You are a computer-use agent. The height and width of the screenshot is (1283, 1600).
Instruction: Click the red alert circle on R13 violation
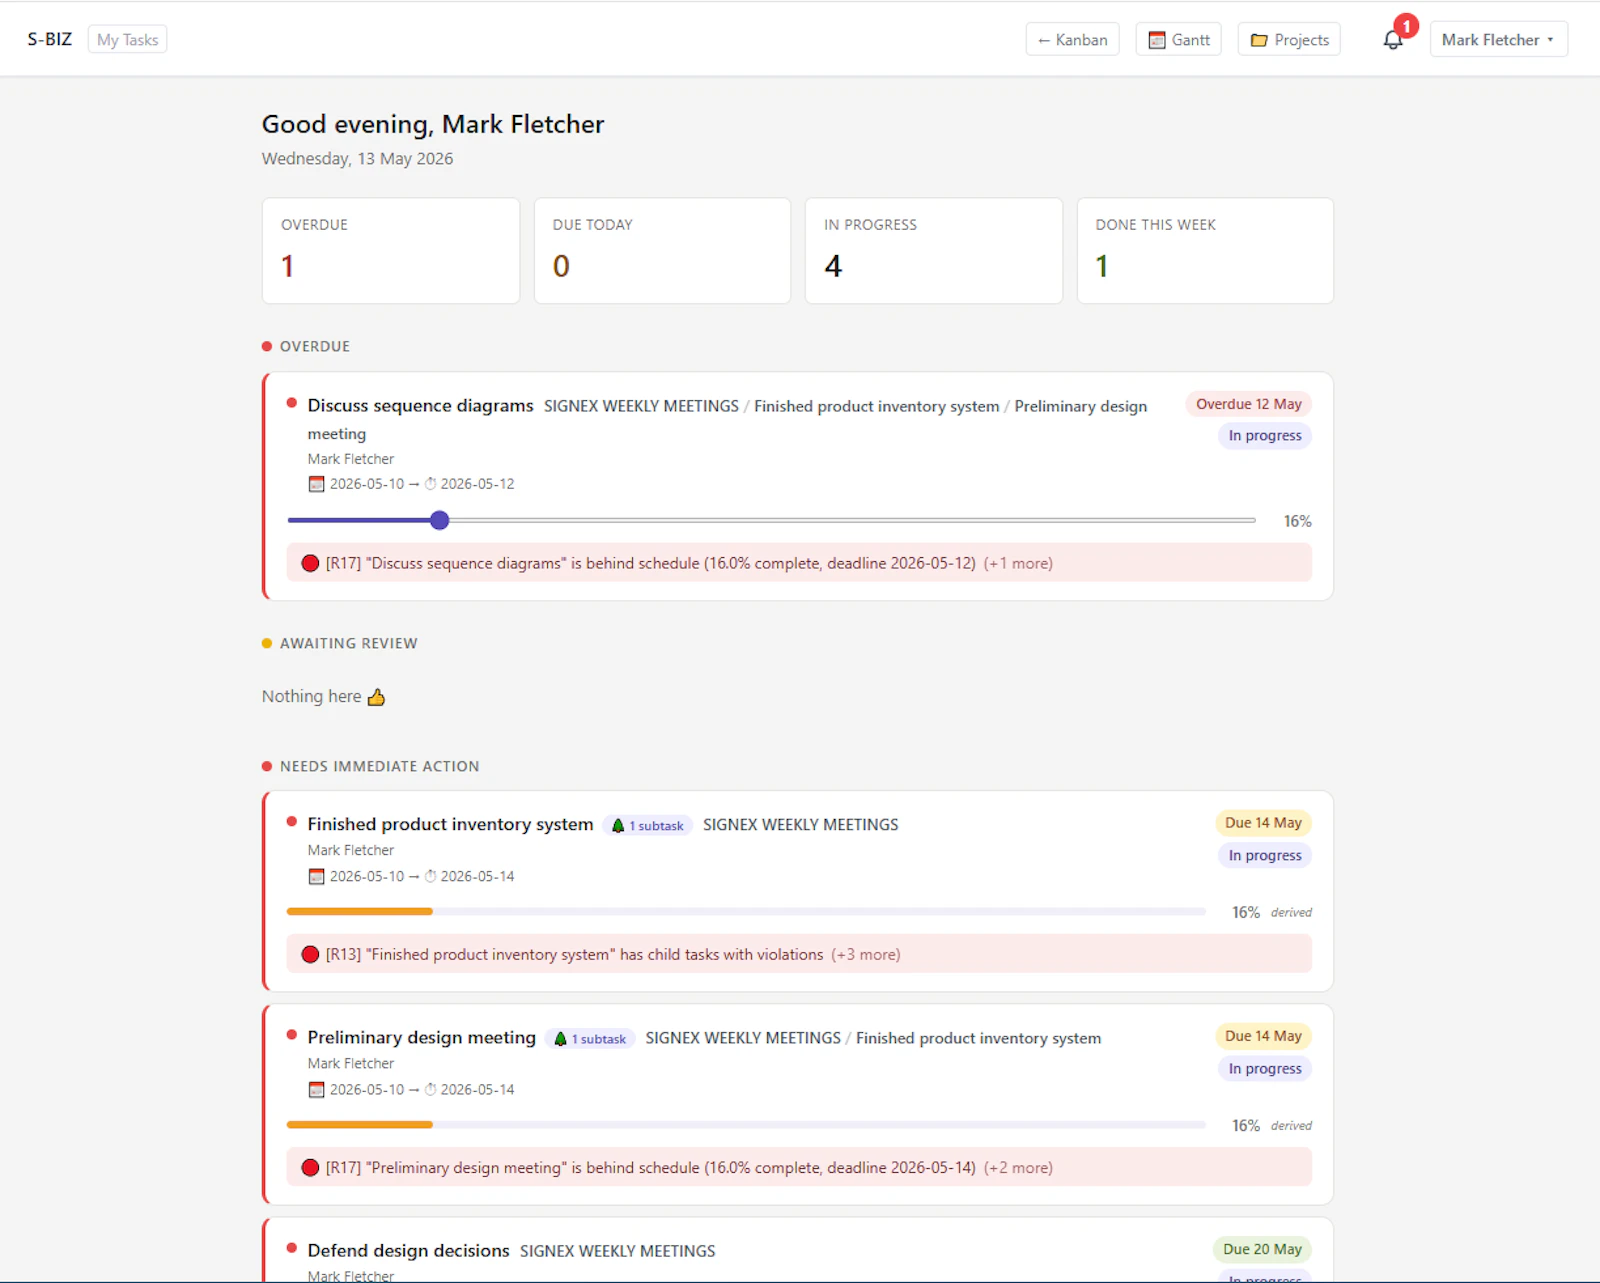pos(310,954)
